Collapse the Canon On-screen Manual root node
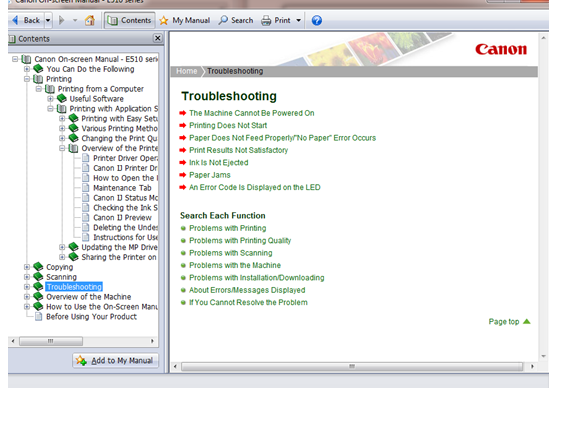Image resolution: width=577 pixels, height=423 pixels. (15, 59)
